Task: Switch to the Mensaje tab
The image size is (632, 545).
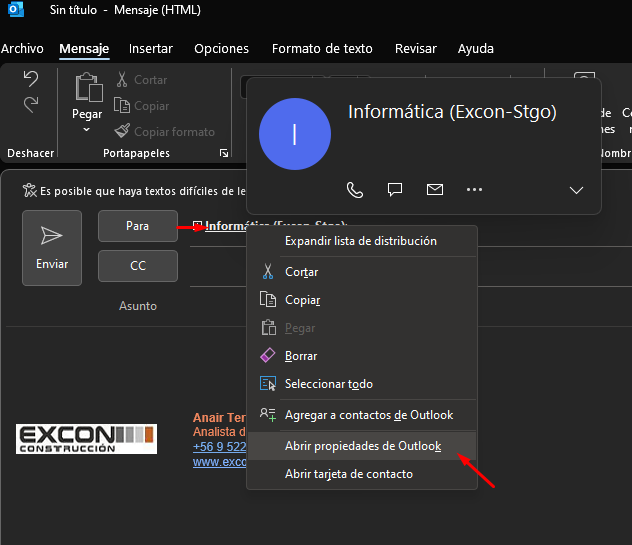Action: click(84, 49)
